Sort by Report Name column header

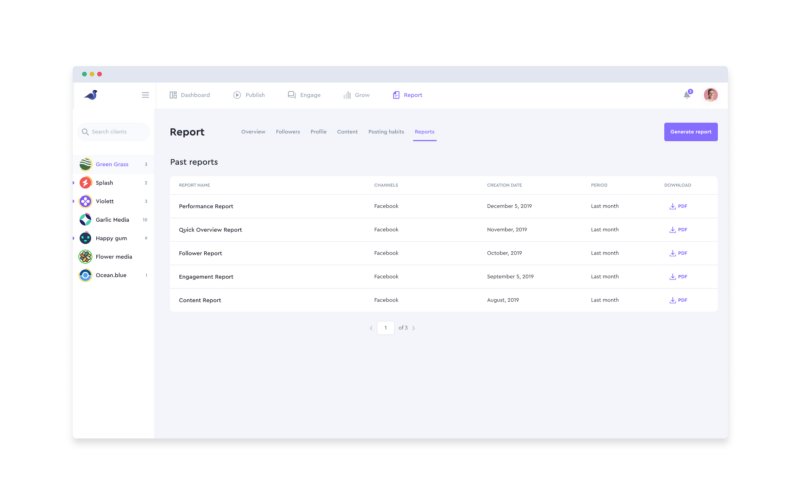[x=194, y=185]
